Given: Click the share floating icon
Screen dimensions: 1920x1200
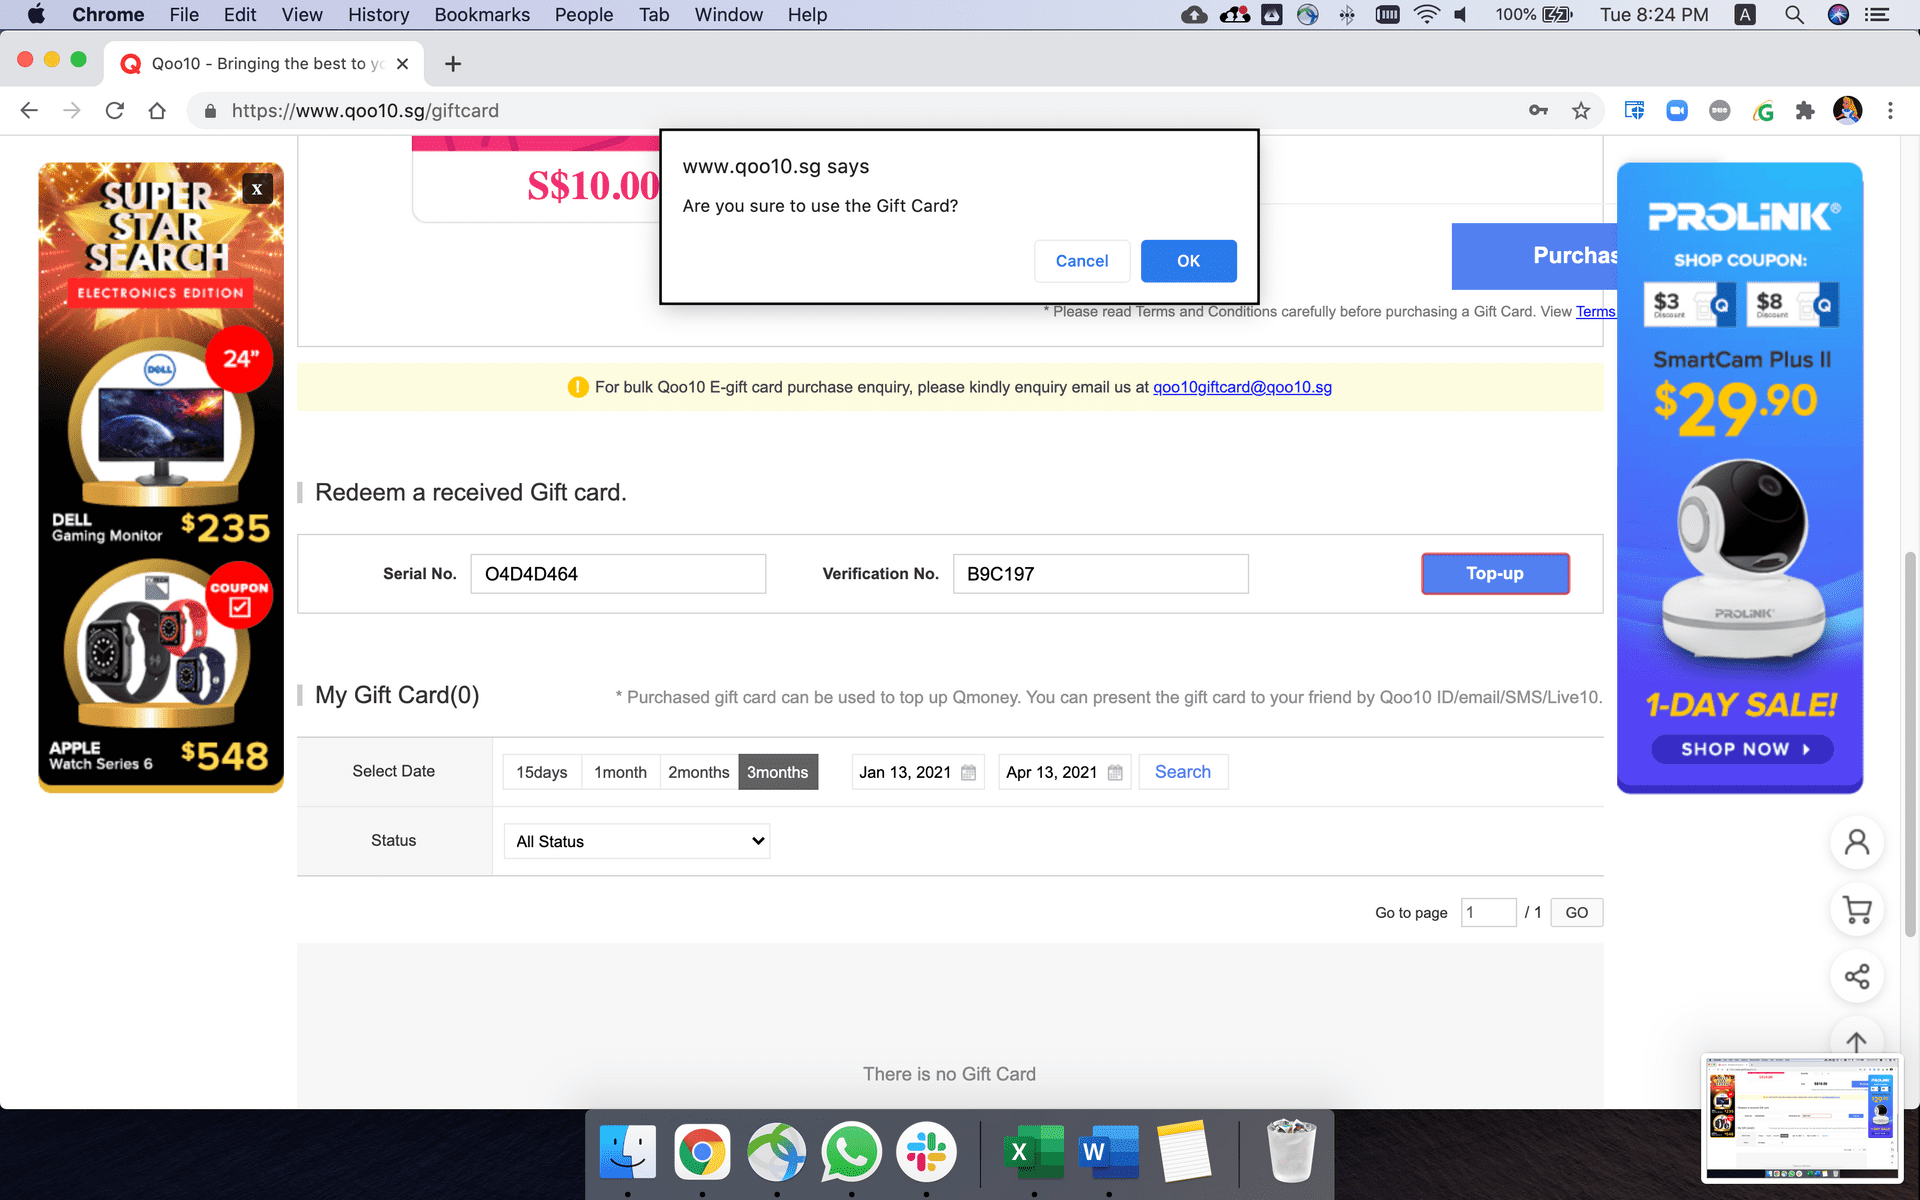Looking at the screenshot, I should tap(1857, 977).
